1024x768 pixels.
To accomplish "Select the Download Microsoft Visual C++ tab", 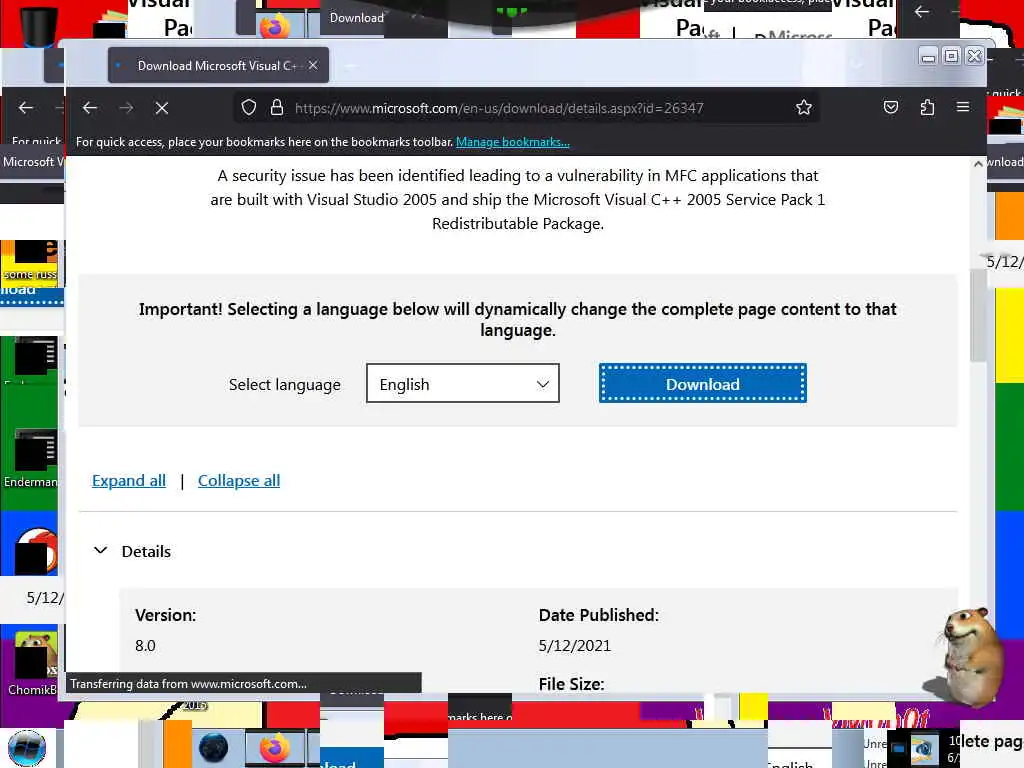I will click(x=218, y=65).
